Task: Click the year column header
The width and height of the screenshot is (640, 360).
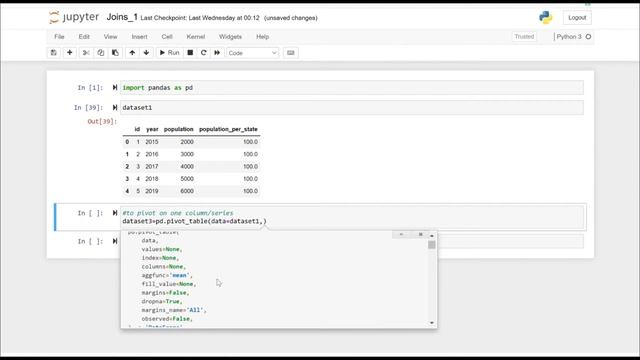Action: [152, 129]
